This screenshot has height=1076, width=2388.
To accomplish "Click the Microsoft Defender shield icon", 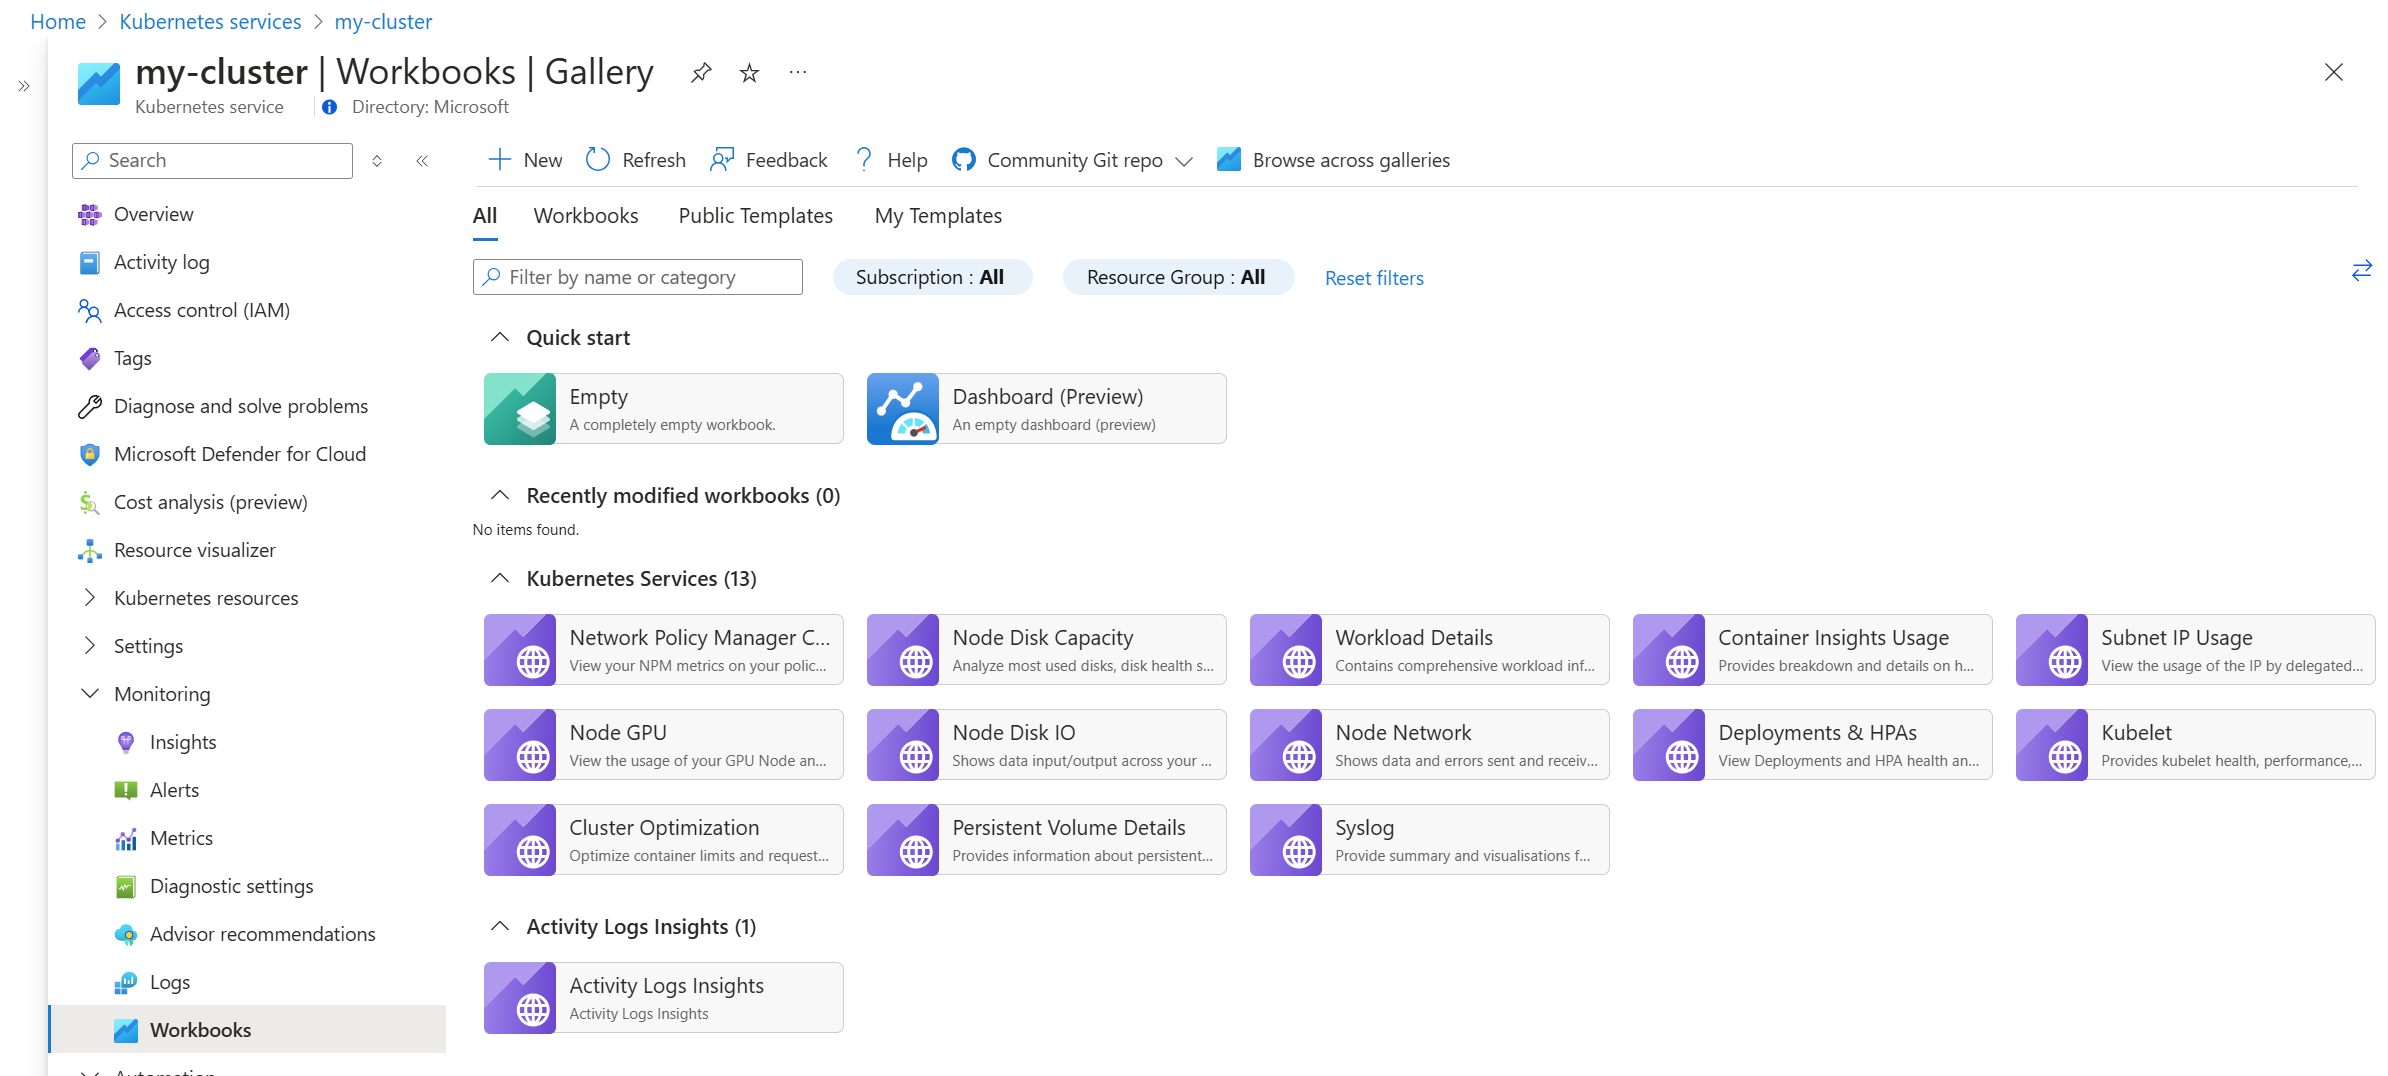I will click(89, 454).
